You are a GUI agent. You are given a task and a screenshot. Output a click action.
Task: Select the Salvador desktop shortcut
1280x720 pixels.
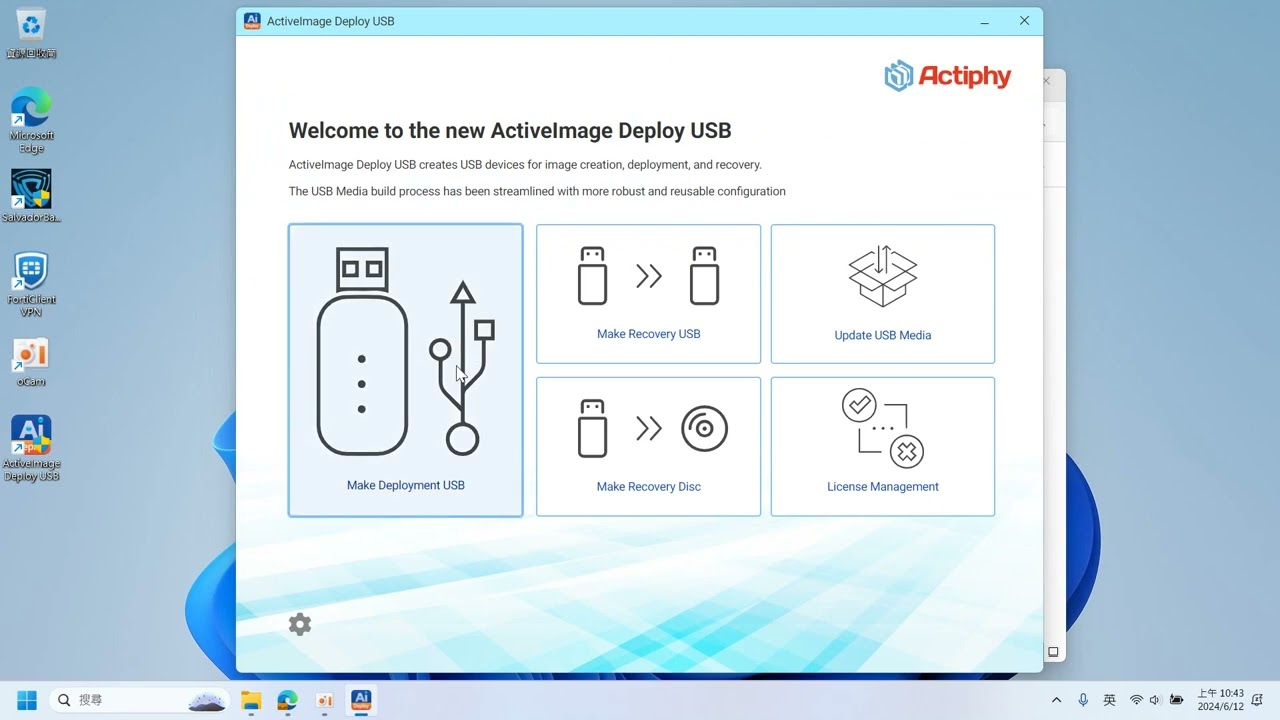tap(31, 196)
